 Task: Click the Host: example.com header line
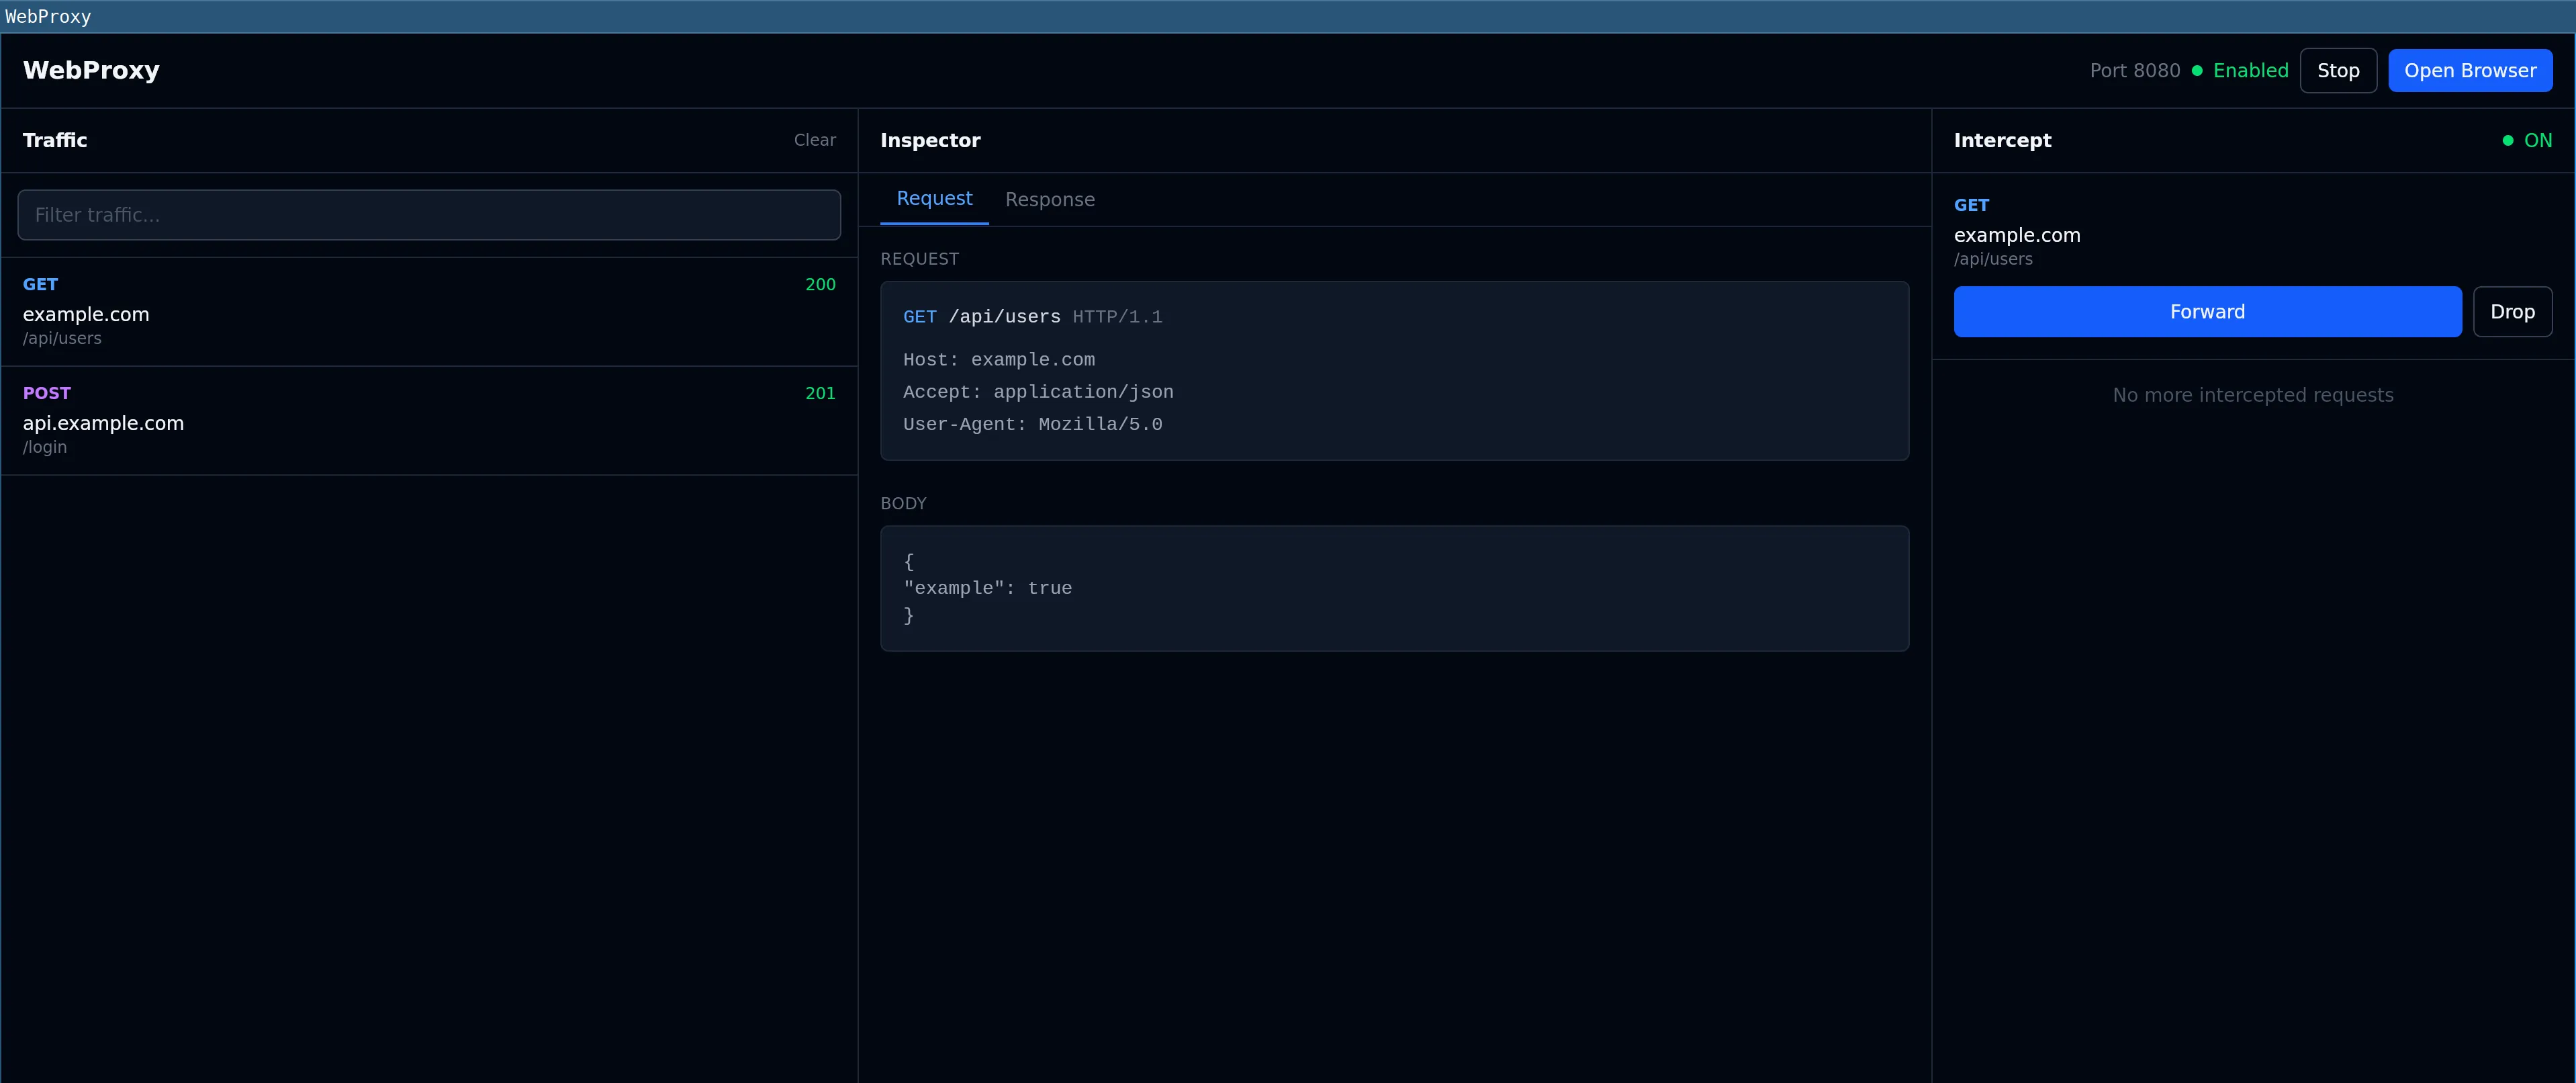999,360
